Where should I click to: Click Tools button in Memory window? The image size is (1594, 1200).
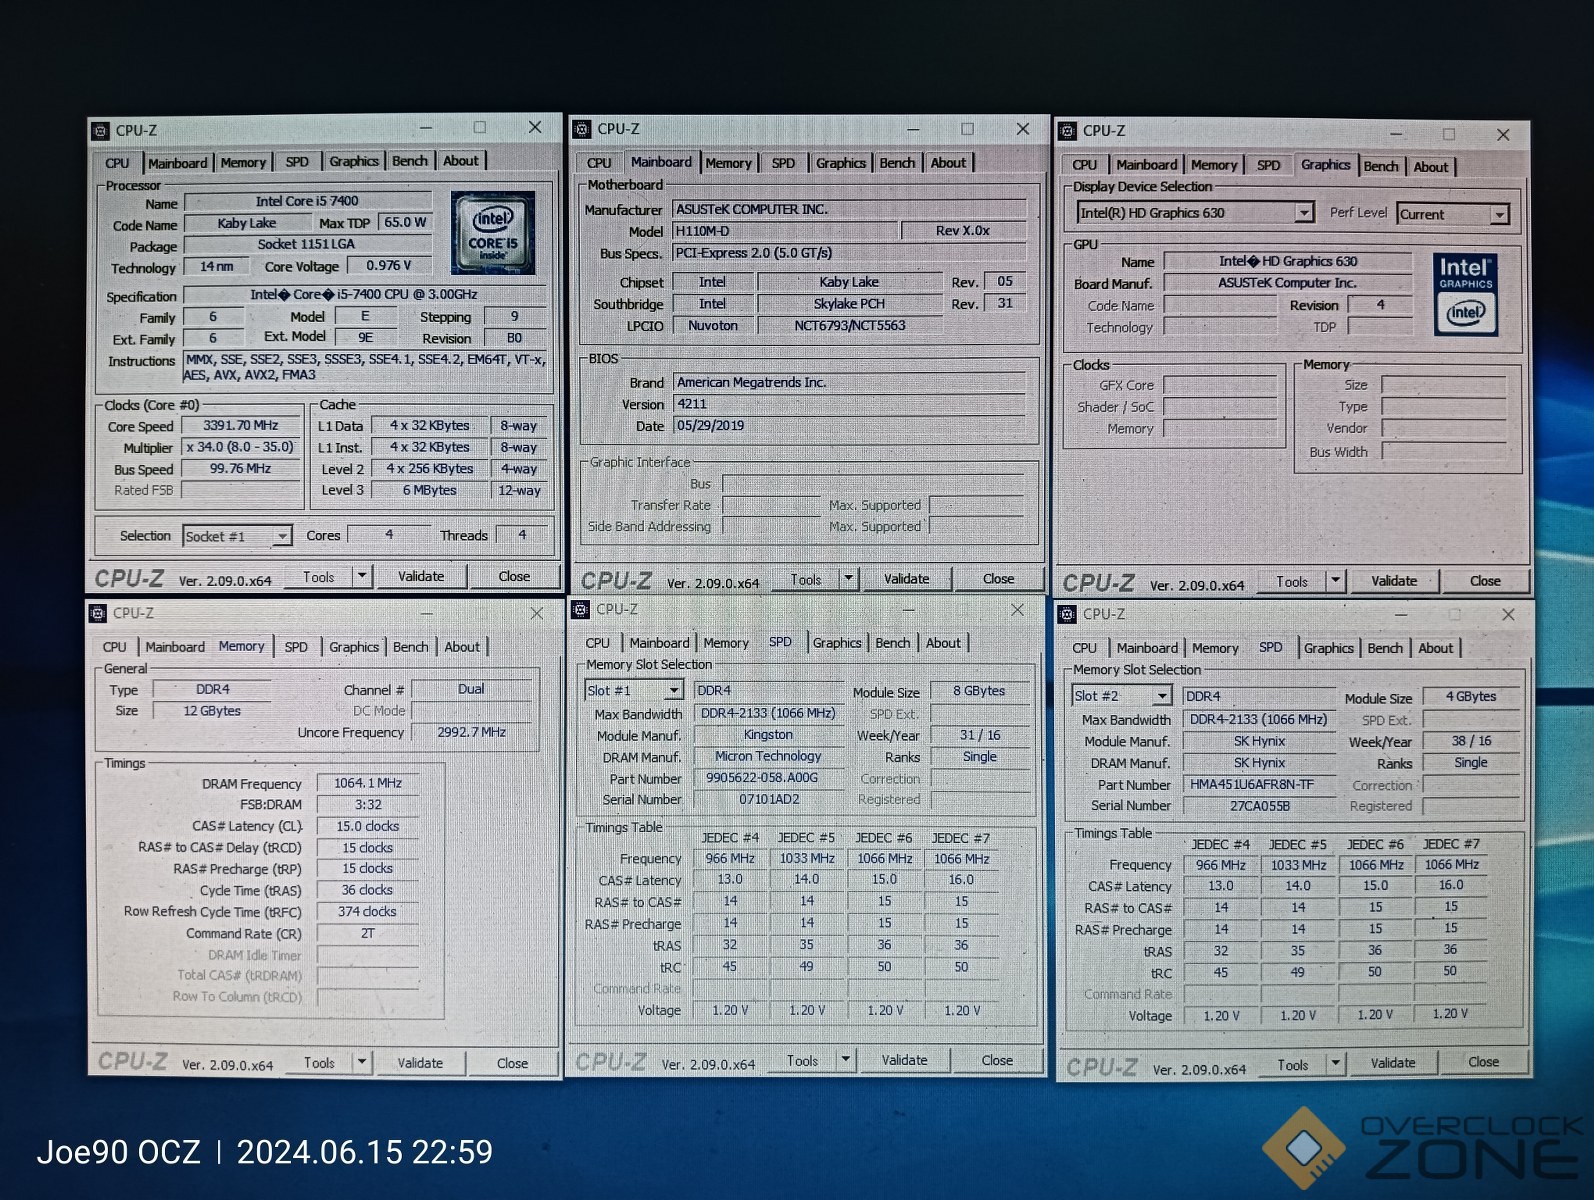coord(319,1063)
